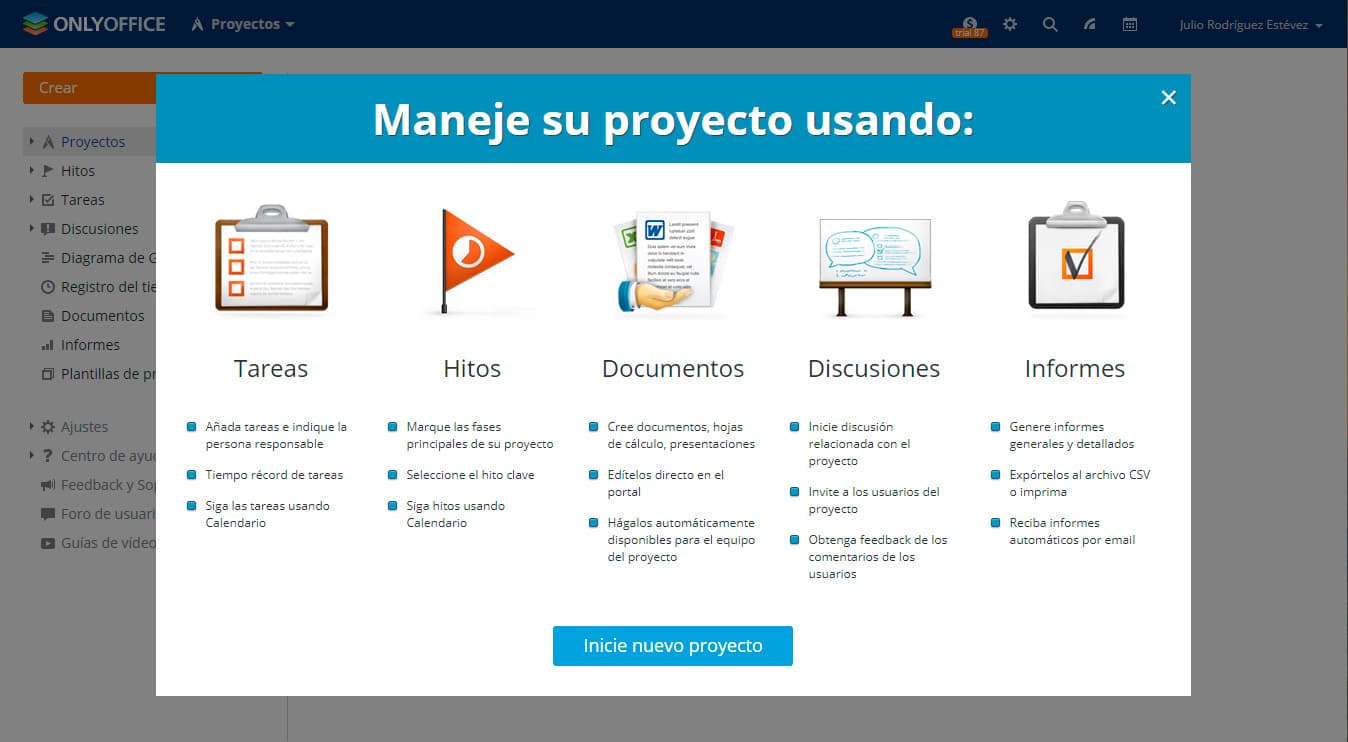The width and height of the screenshot is (1348, 742).
Task: Close the Maneje su proyecto dialog
Action: tap(1168, 97)
